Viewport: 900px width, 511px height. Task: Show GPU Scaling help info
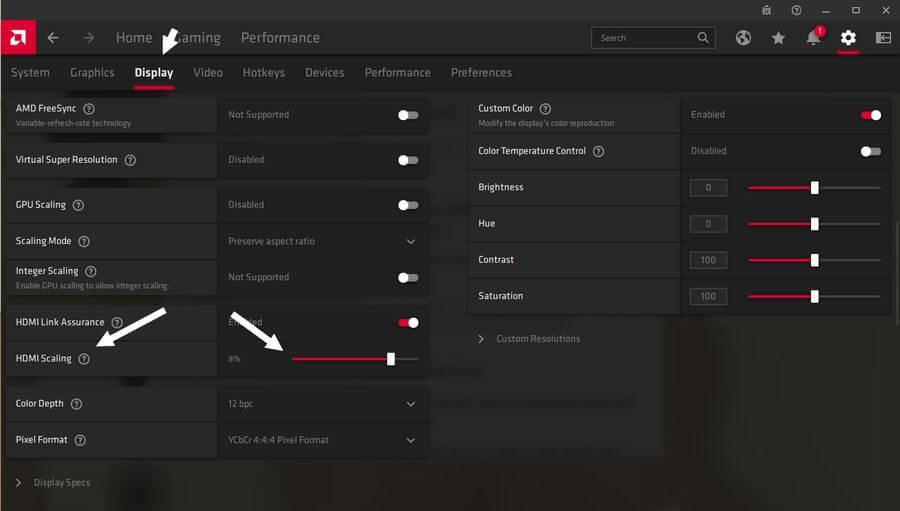click(x=79, y=205)
